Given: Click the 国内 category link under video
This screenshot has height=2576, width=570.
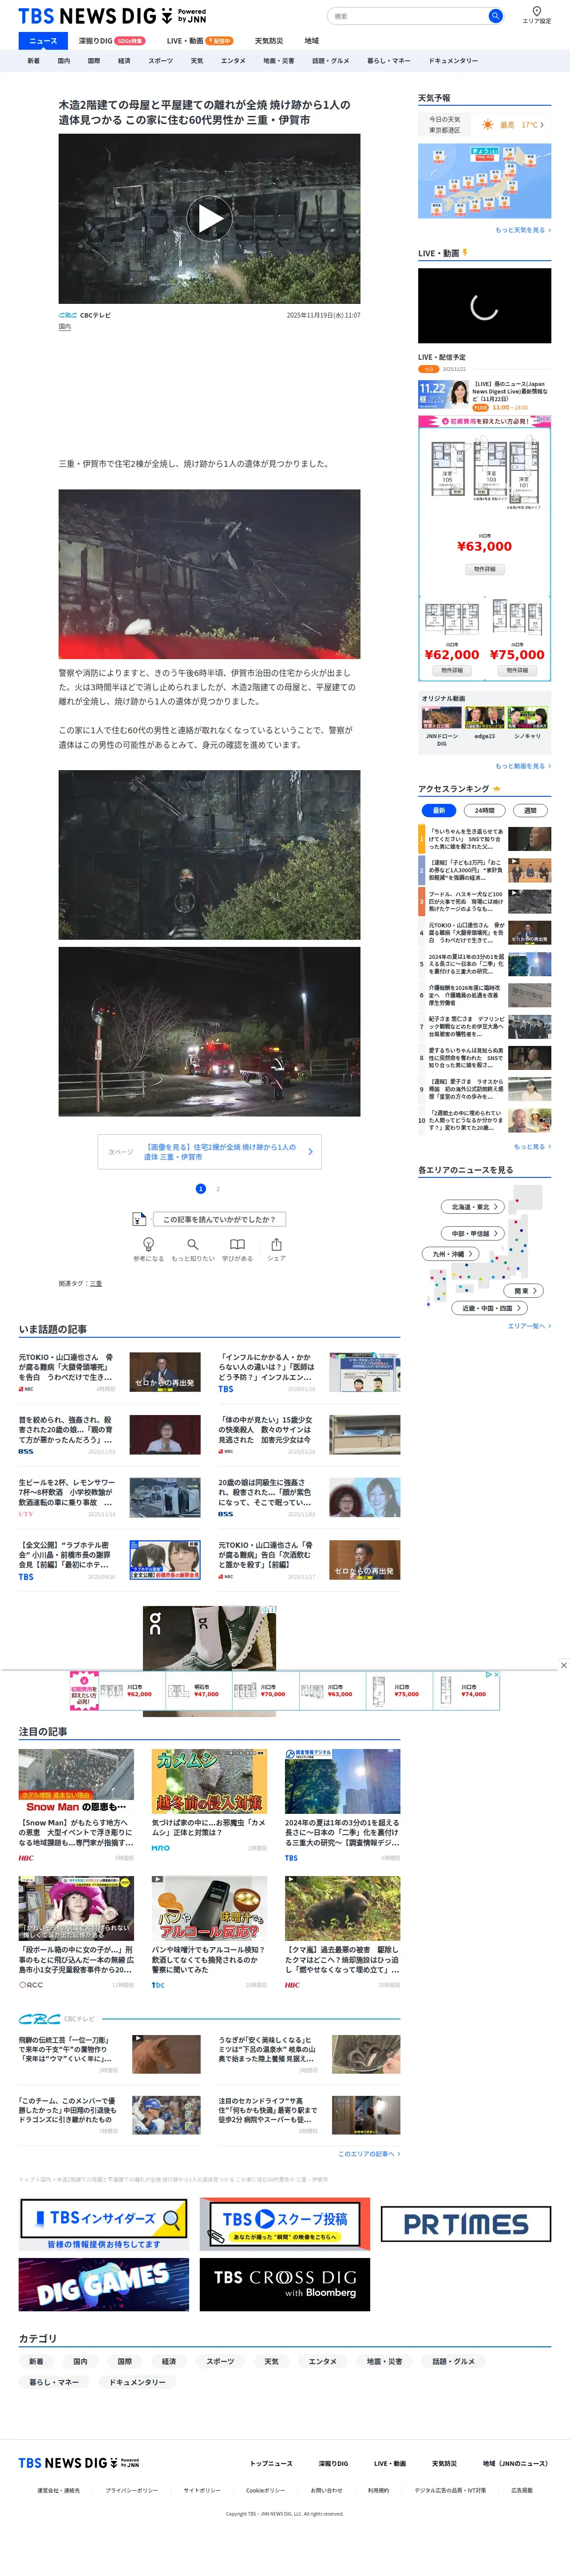Looking at the screenshot, I should point(65,327).
